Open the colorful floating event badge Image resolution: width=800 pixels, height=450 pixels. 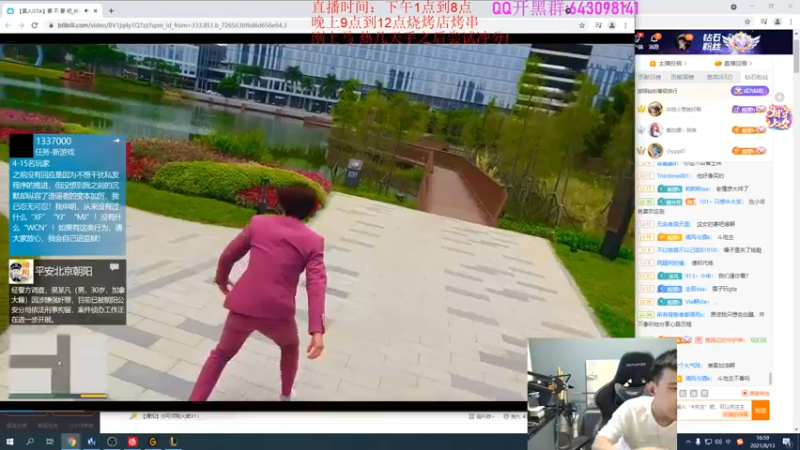779,117
